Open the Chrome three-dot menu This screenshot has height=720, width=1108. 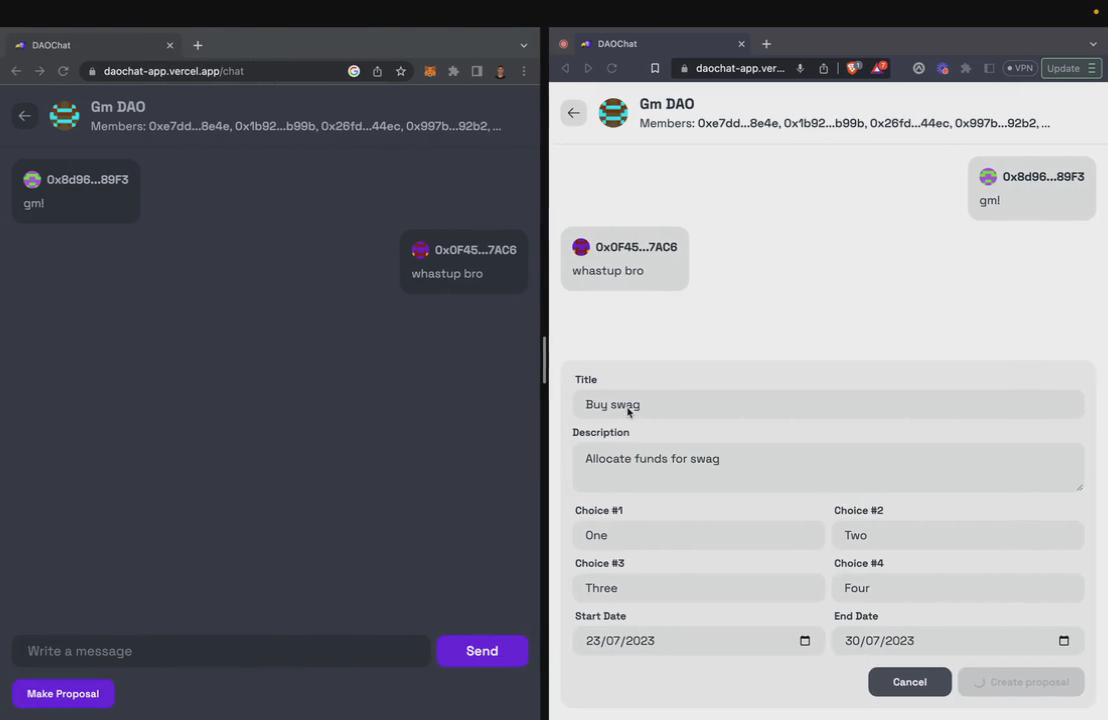coord(523,71)
